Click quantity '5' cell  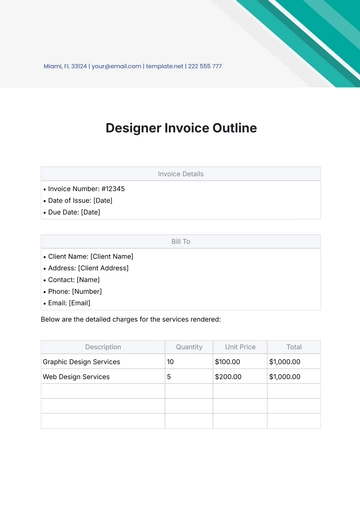click(189, 377)
